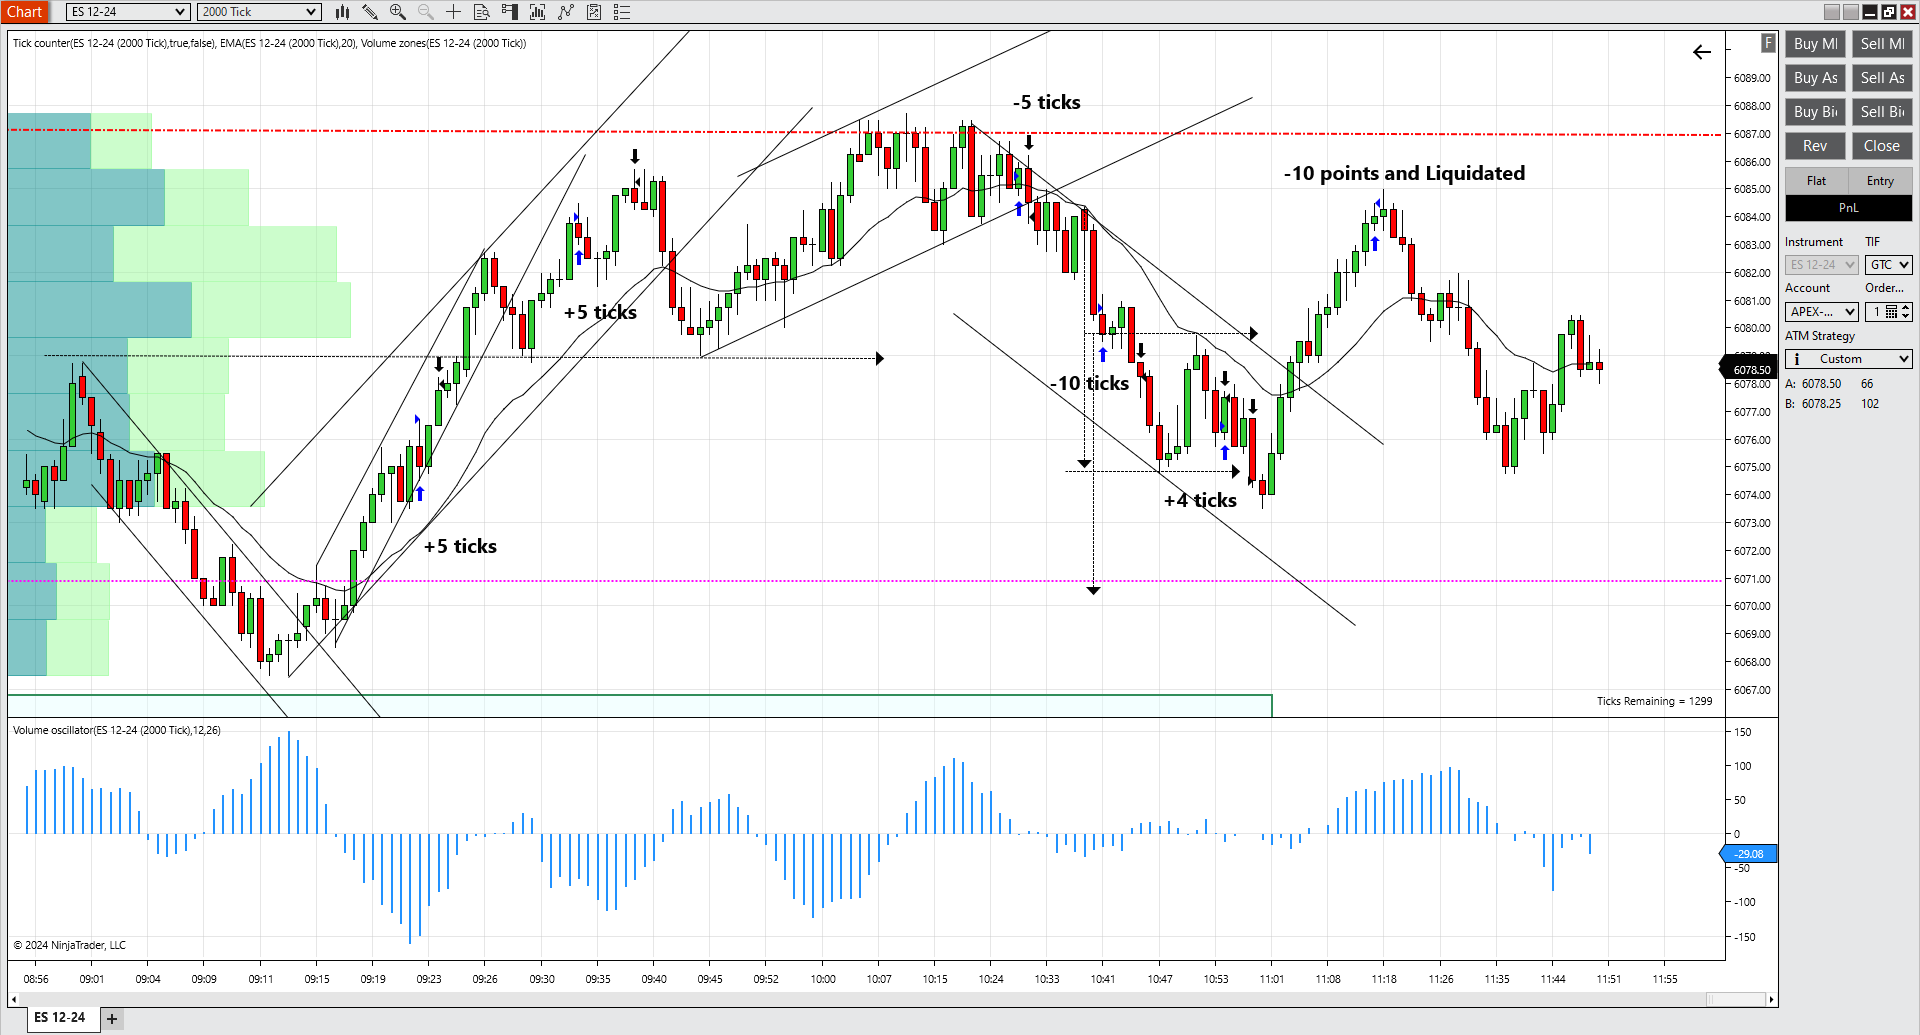Select the drawing tools pencil icon

pos(369,12)
